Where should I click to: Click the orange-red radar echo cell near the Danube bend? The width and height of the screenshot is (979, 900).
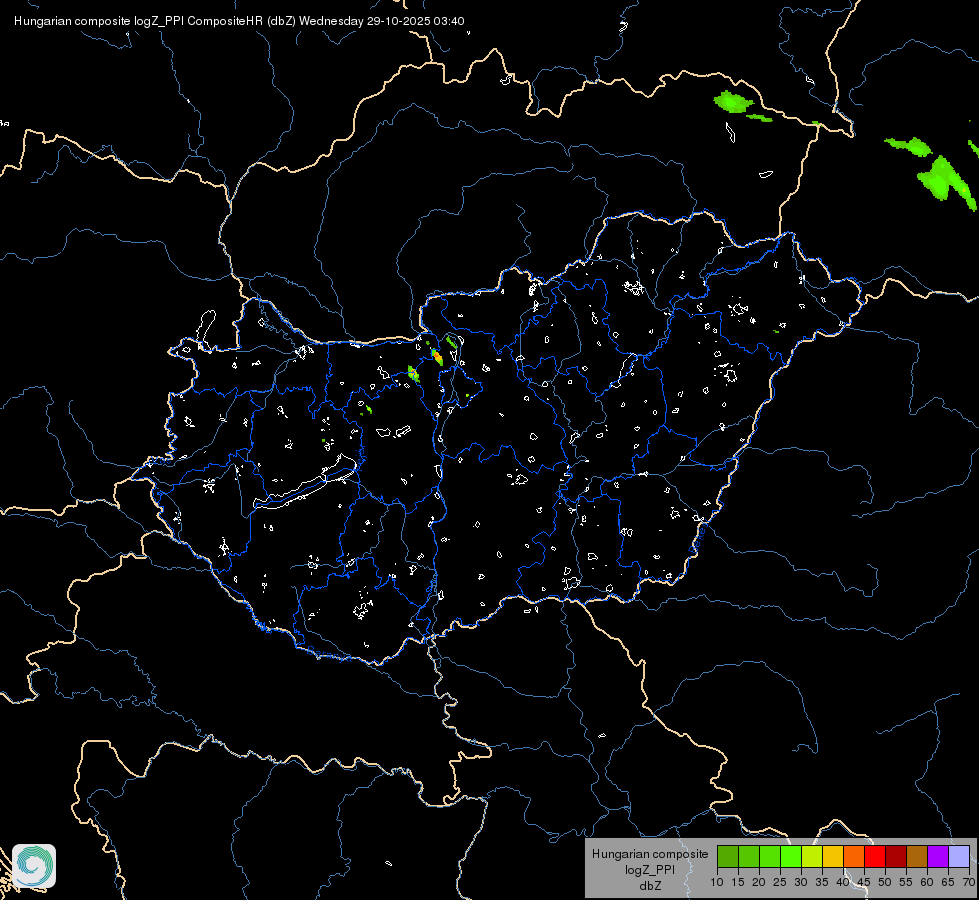(x=437, y=357)
